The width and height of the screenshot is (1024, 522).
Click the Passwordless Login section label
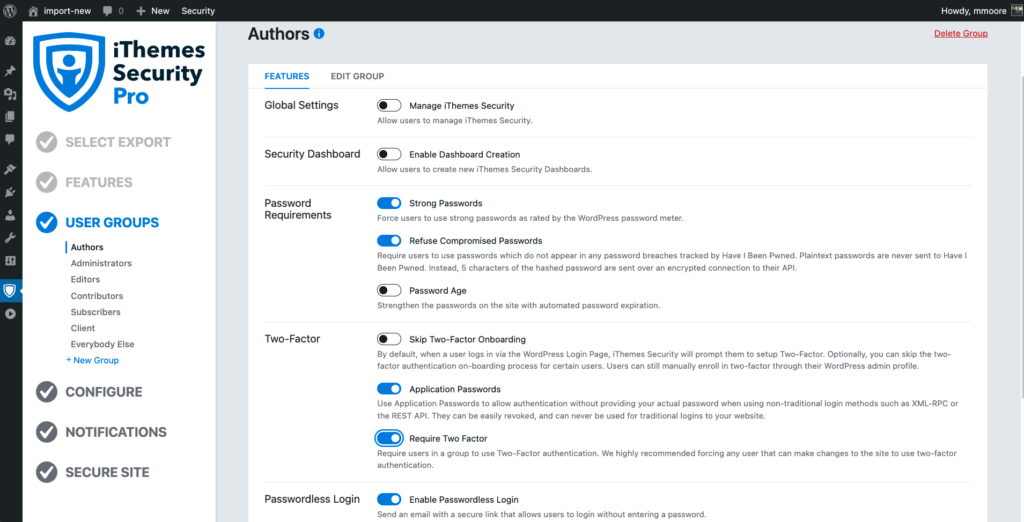pyautogui.click(x=312, y=499)
